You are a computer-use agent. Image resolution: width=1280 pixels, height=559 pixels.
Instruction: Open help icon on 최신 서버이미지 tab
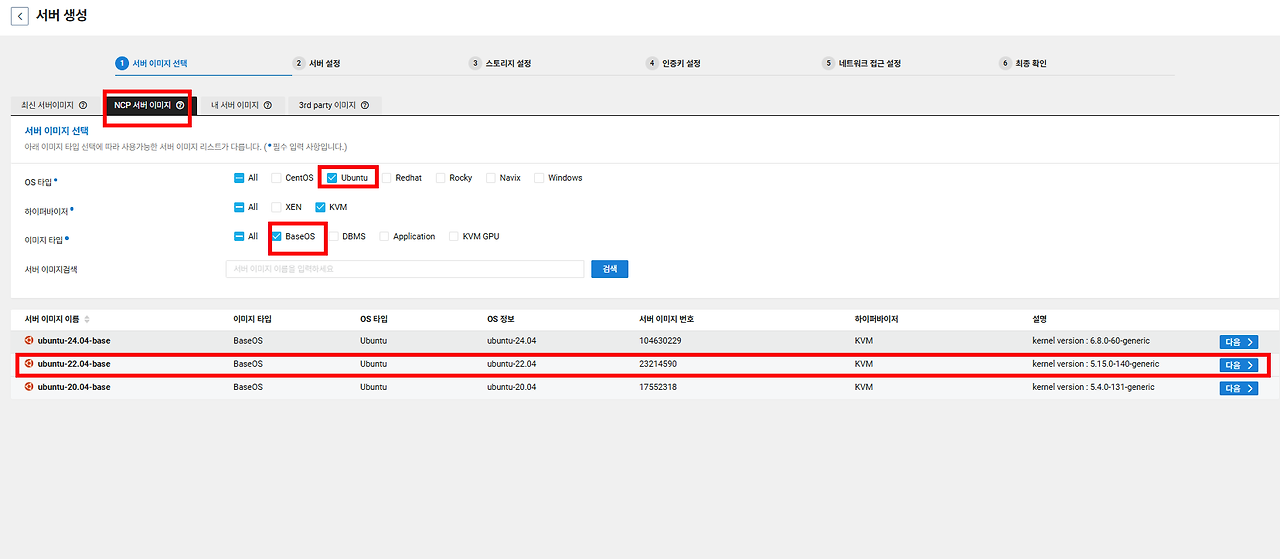83,105
